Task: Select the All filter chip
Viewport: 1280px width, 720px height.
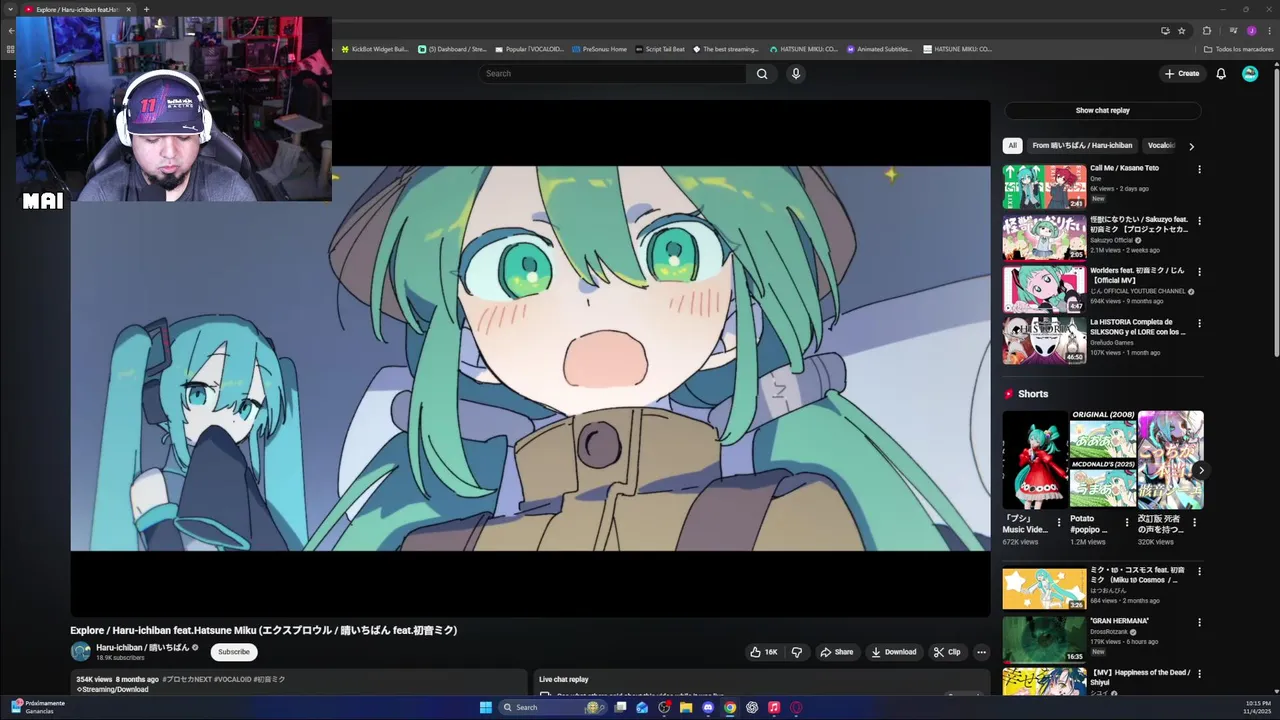Action: [1012, 146]
